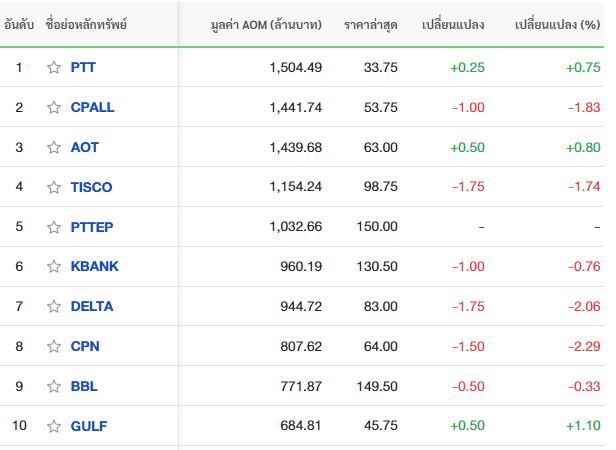
Task: Click the star icon beside DELTA
Action: (x=54, y=306)
